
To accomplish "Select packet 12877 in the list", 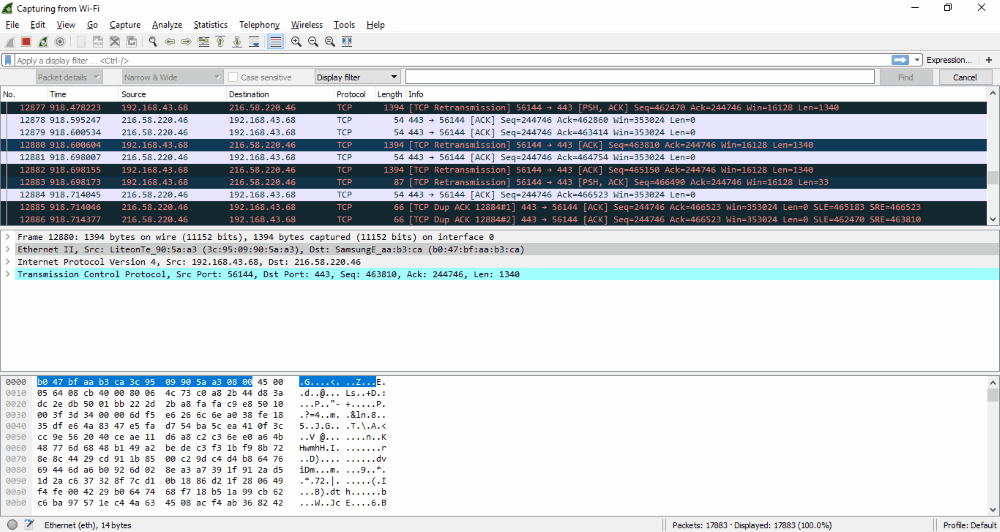I will click(x=494, y=107).
